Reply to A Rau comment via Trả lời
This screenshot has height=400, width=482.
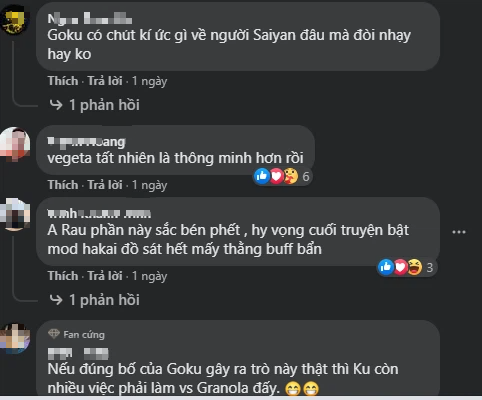105,276
